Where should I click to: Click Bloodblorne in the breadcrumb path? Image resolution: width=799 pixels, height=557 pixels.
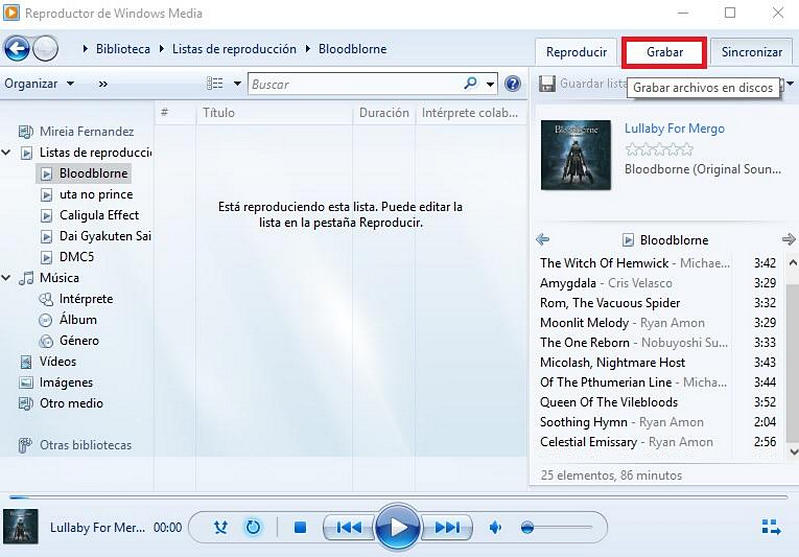tap(353, 49)
